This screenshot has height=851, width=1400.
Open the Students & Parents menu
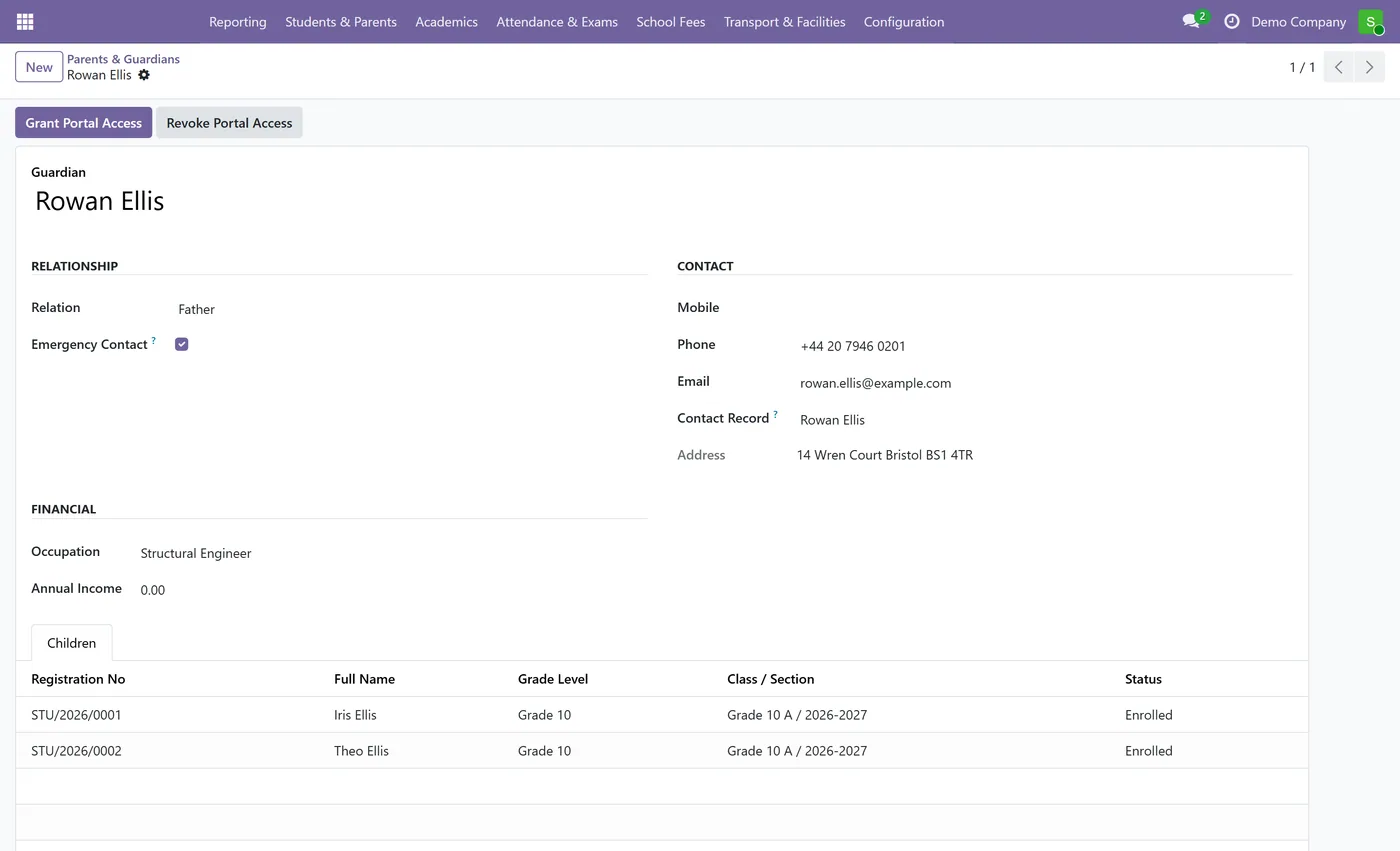pyautogui.click(x=341, y=21)
